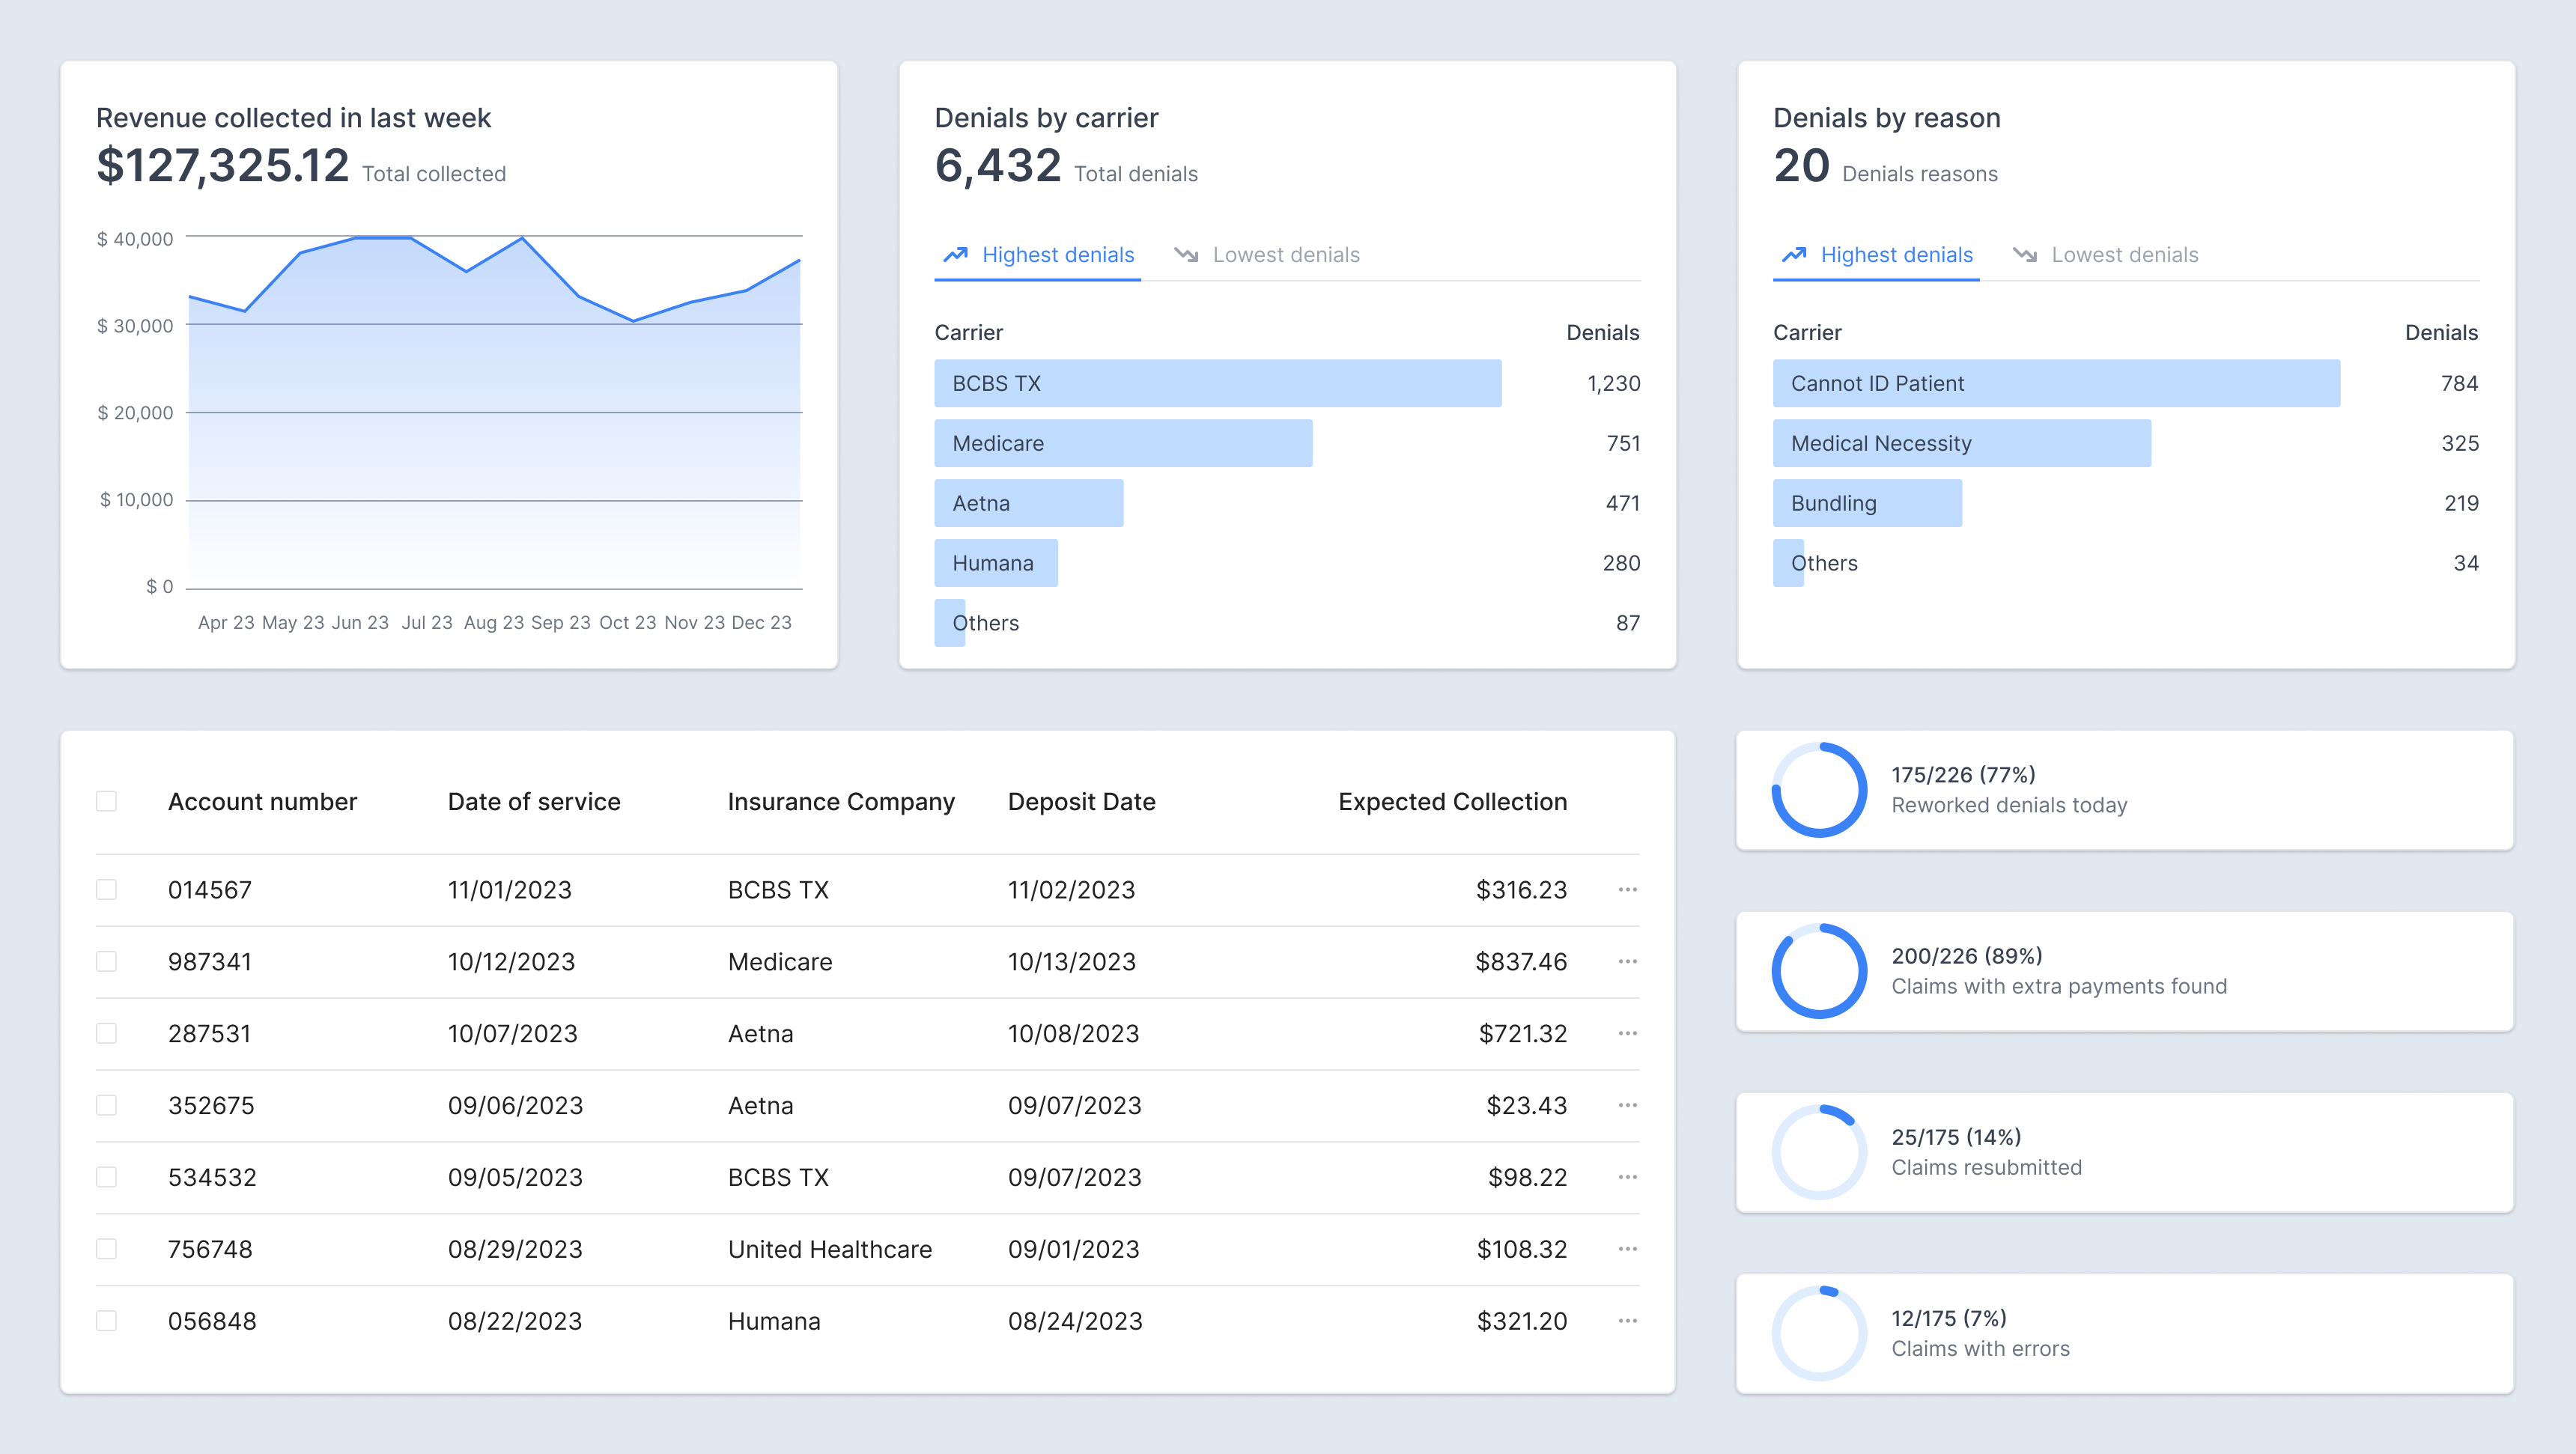Click the Claims with extra payments progress ring
This screenshot has width=2576, height=1454.
point(1819,971)
